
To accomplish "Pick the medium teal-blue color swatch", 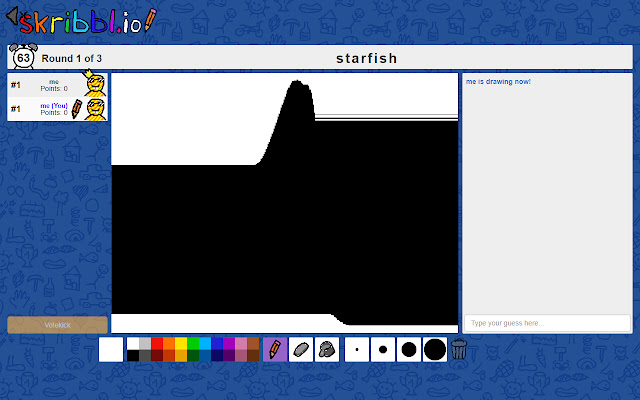I will point(205,356).
